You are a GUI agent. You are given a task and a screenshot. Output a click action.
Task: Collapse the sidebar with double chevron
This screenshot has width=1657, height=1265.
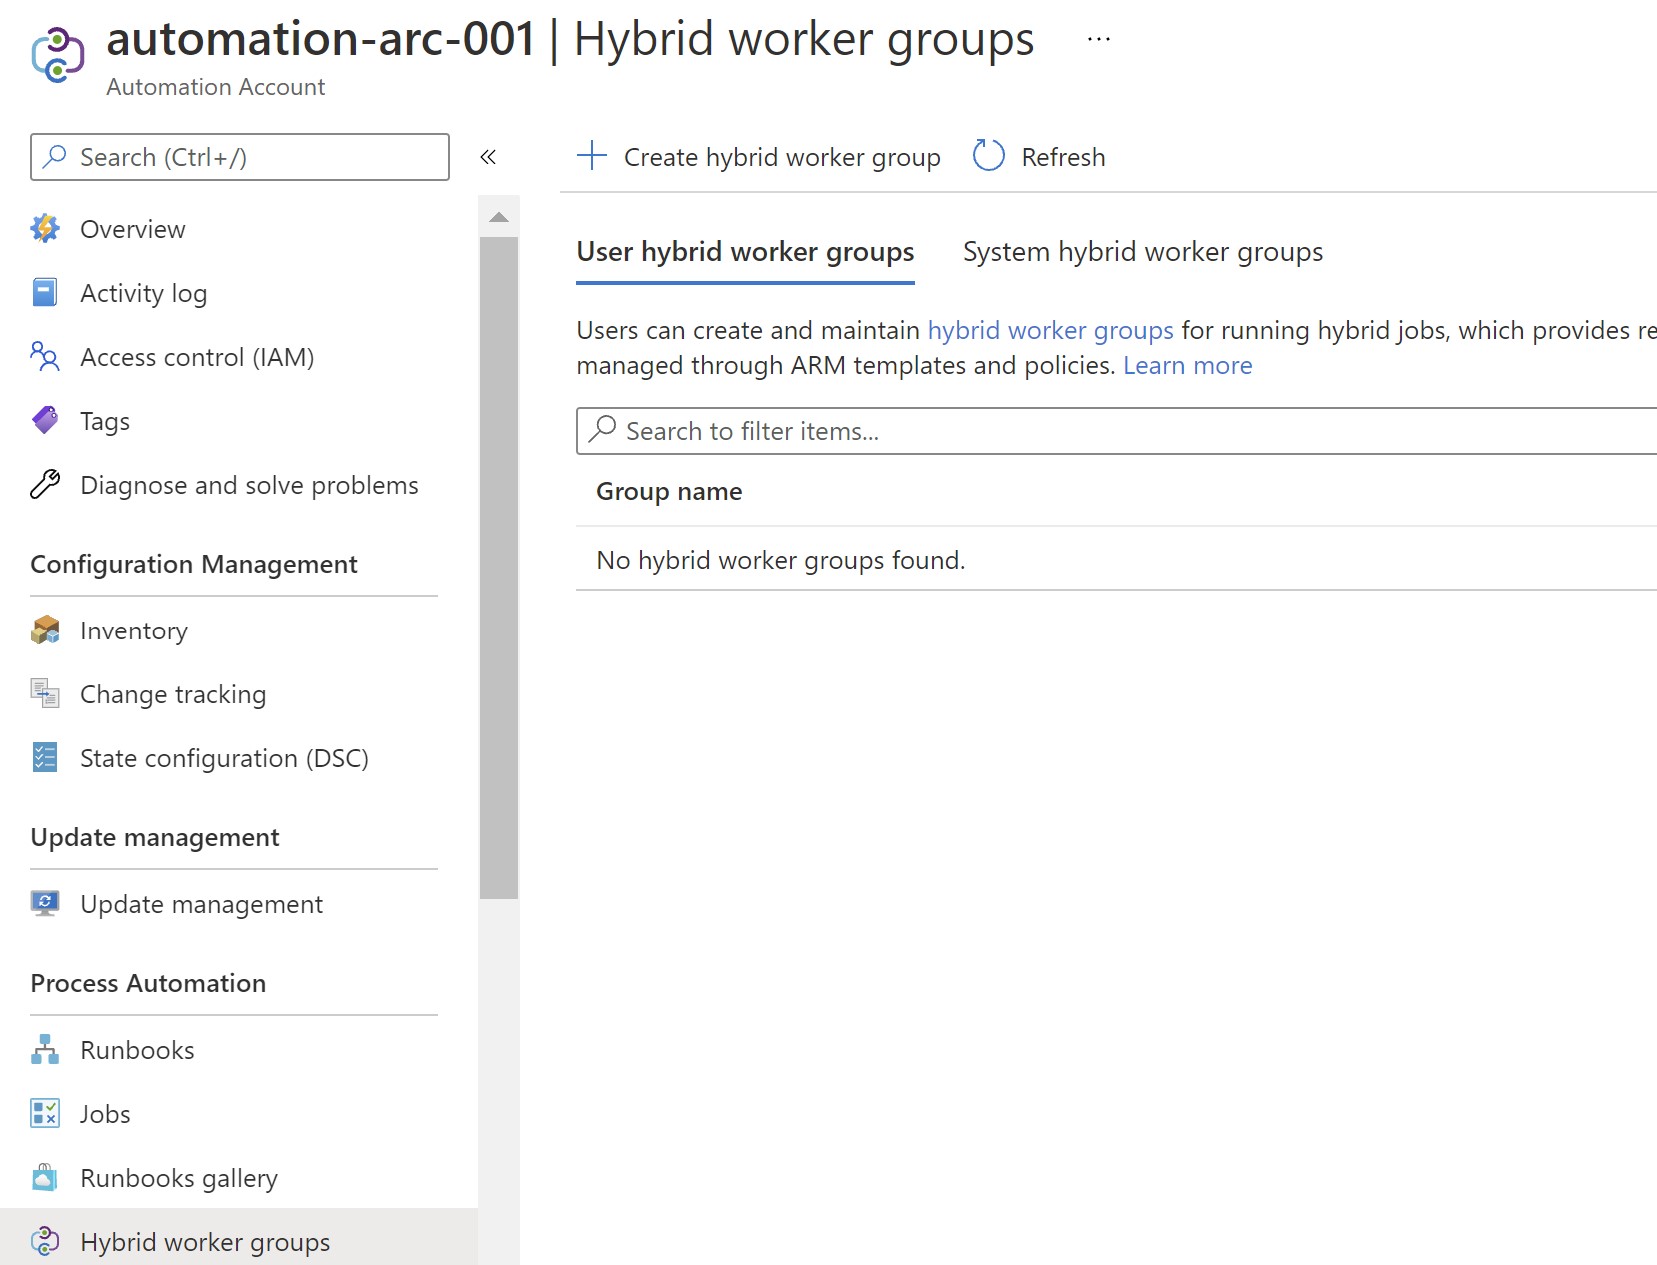pyautogui.click(x=488, y=157)
